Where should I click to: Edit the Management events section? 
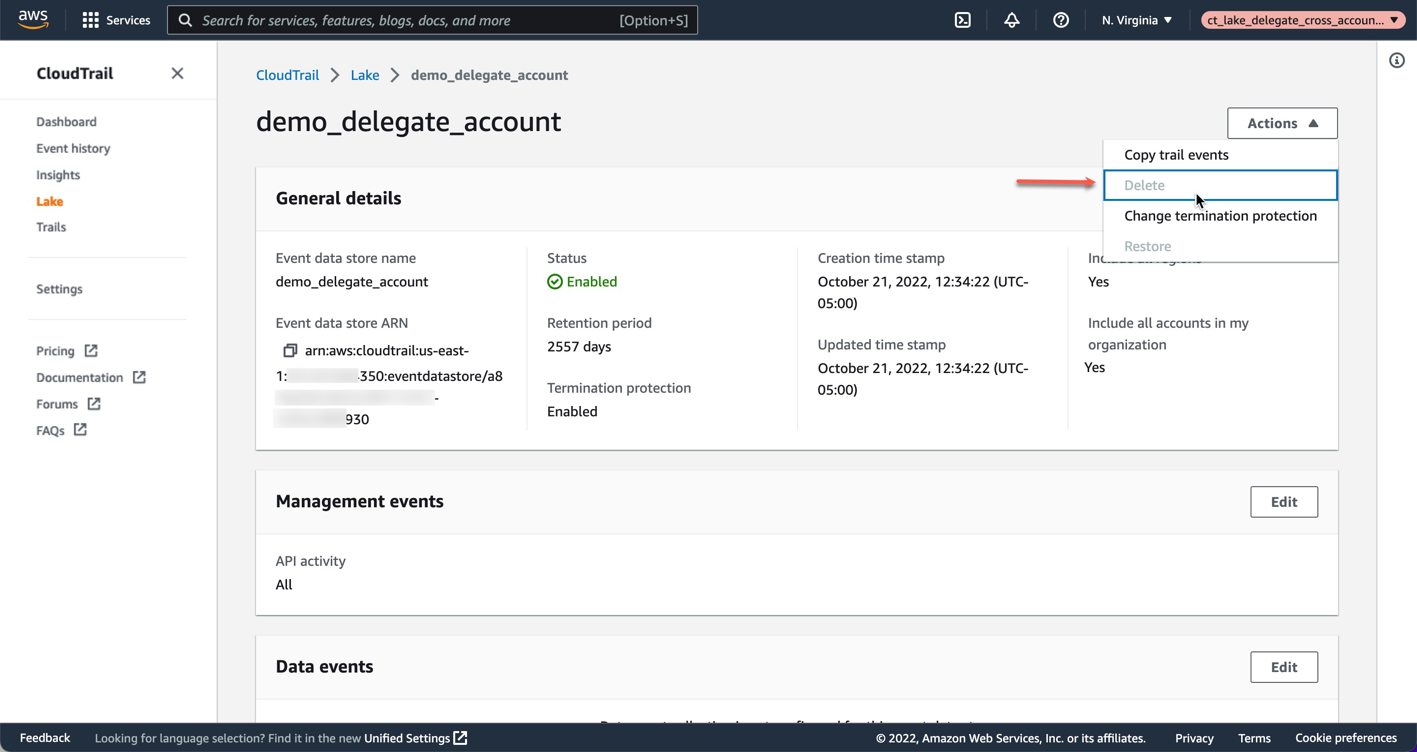pos(1283,501)
